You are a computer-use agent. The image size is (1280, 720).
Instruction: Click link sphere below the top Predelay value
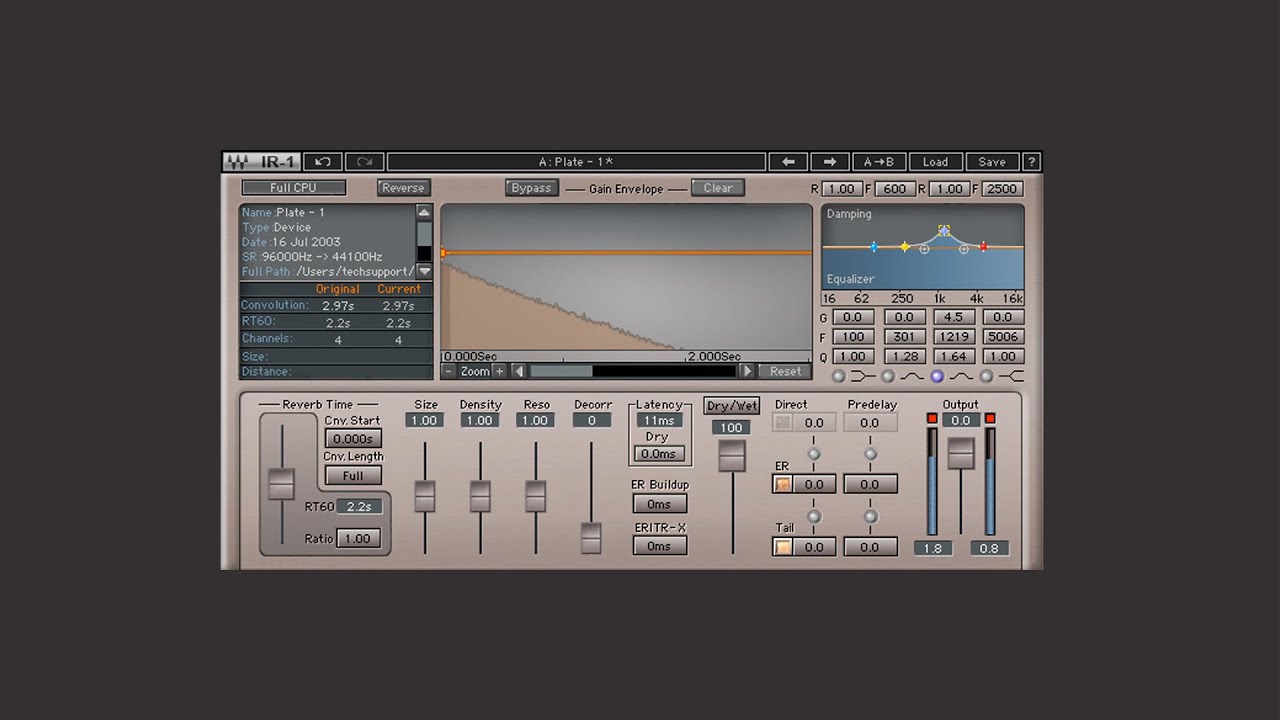click(870, 454)
